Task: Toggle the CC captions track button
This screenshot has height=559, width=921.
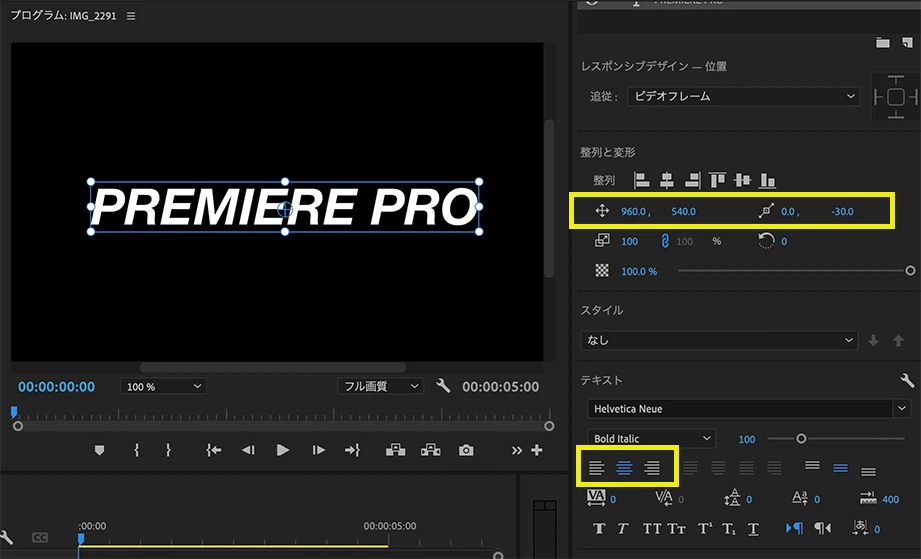Action: pyautogui.click(x=40, y=537)
